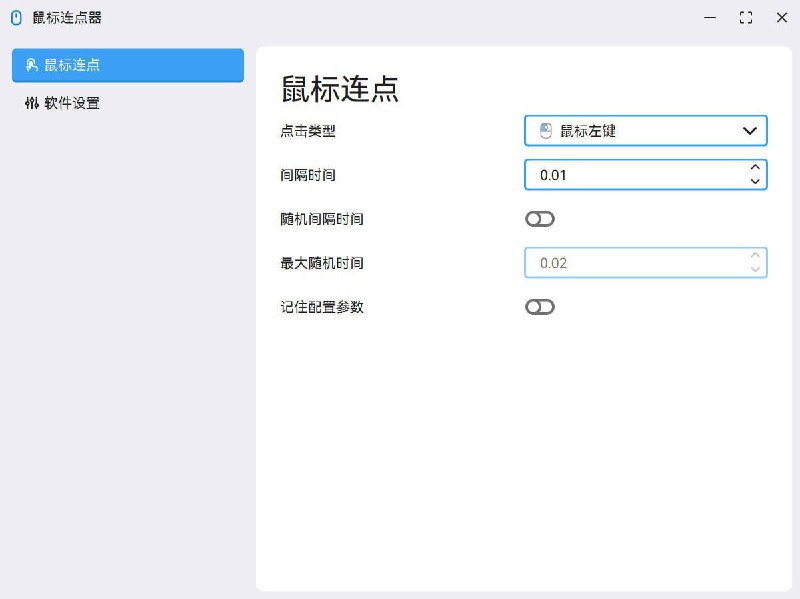
Task: Close the 鼠标连点器 window
Action: [x=782, y=18]
